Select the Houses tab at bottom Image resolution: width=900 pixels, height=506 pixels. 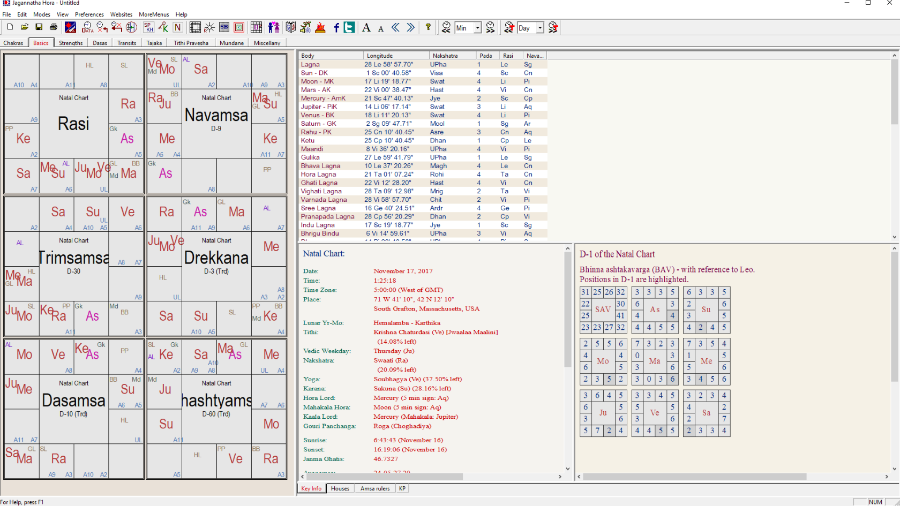click(x=340, y=489)
